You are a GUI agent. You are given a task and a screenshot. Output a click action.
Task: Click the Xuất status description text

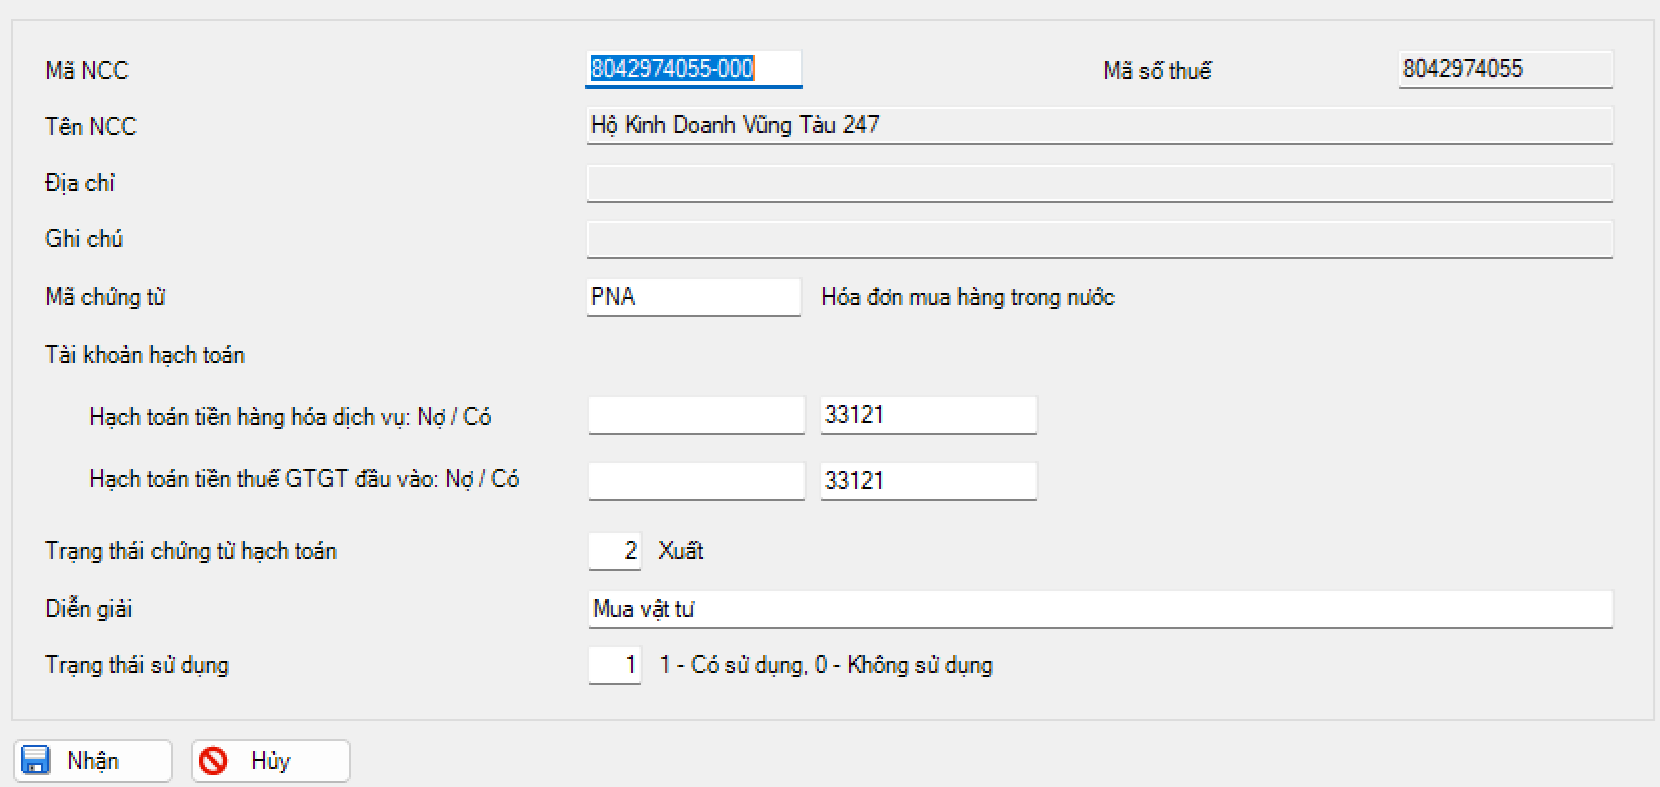pos(681,551)
